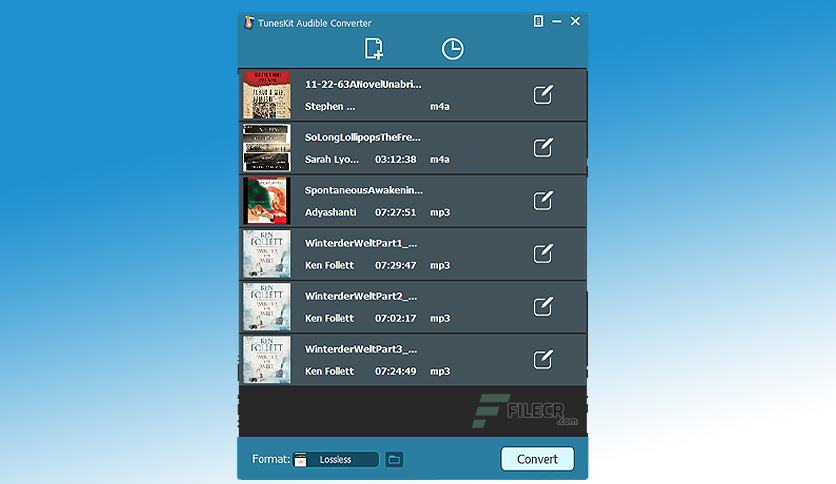Click duration 03:12:38
The height and width of the screenshot is (484, 836).
[396, 159]
